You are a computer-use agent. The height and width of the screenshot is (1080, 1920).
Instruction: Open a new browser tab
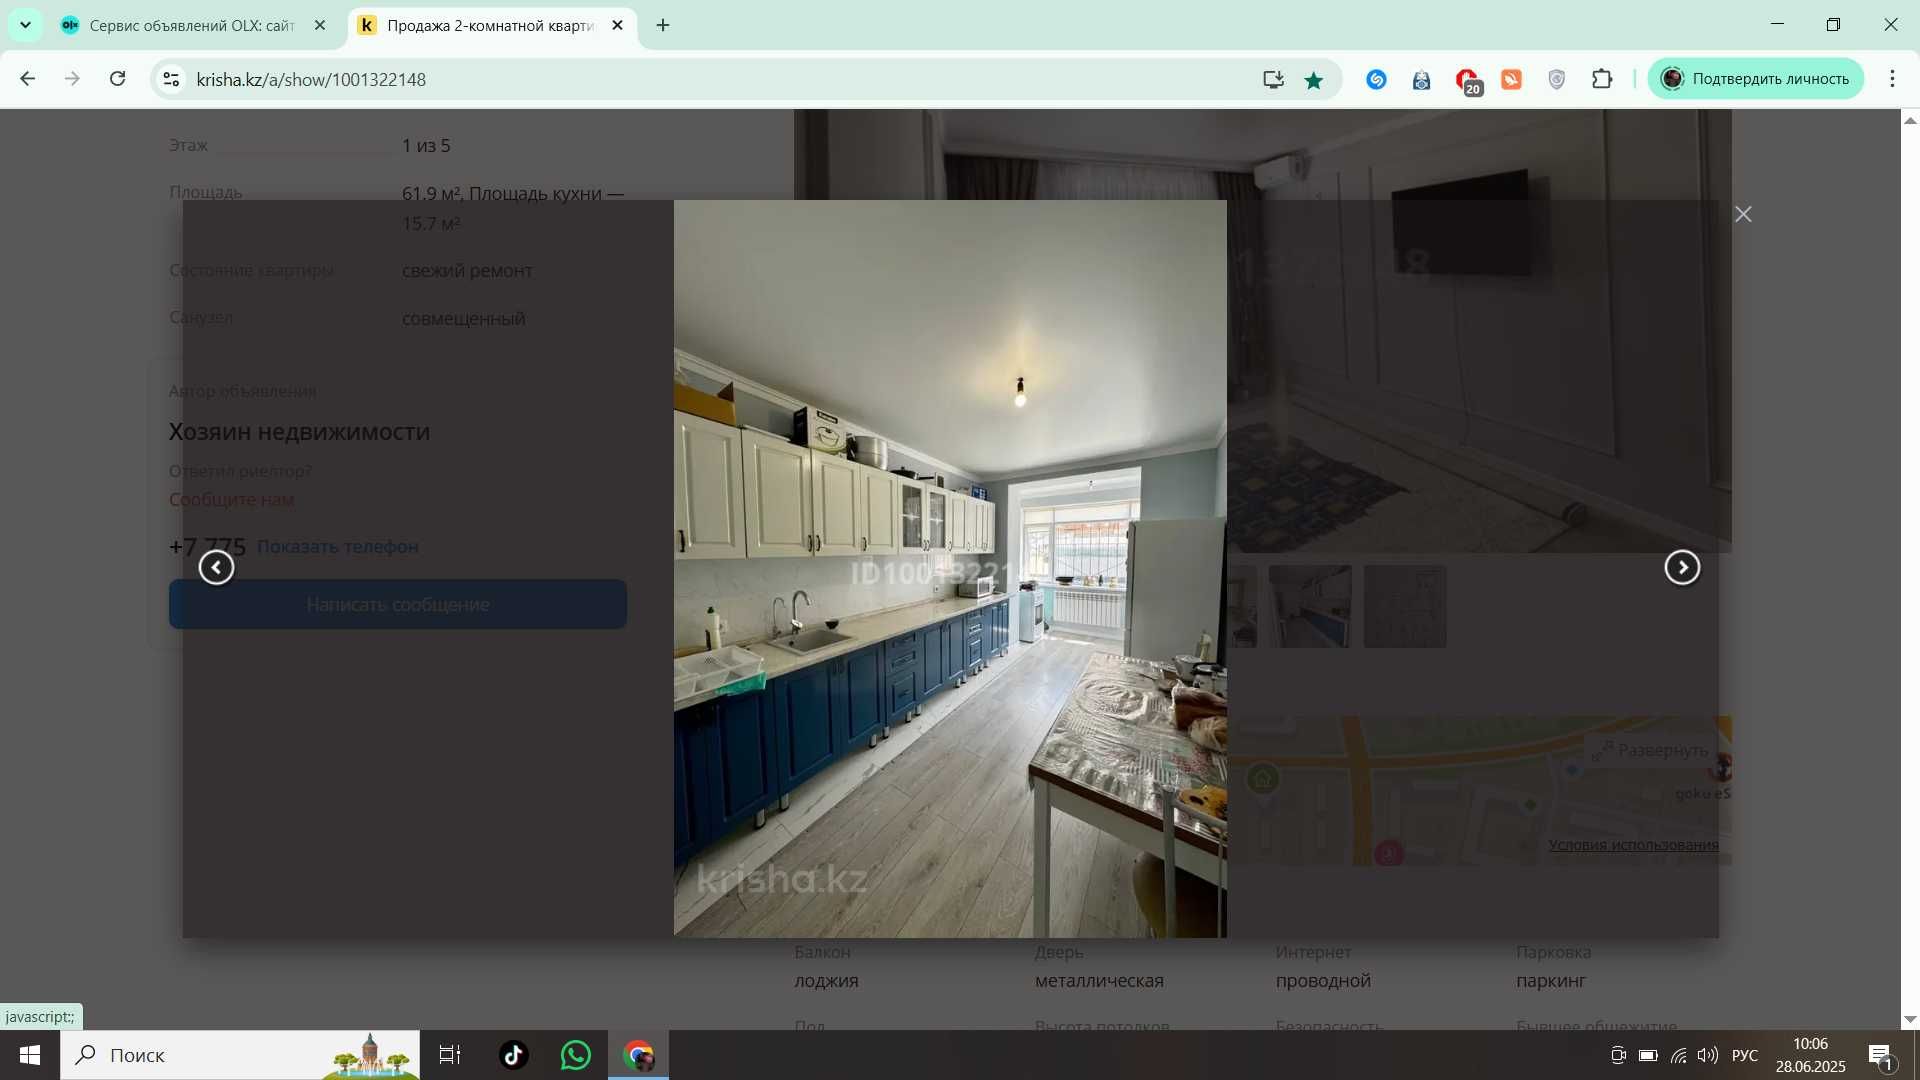pos(663,25)
